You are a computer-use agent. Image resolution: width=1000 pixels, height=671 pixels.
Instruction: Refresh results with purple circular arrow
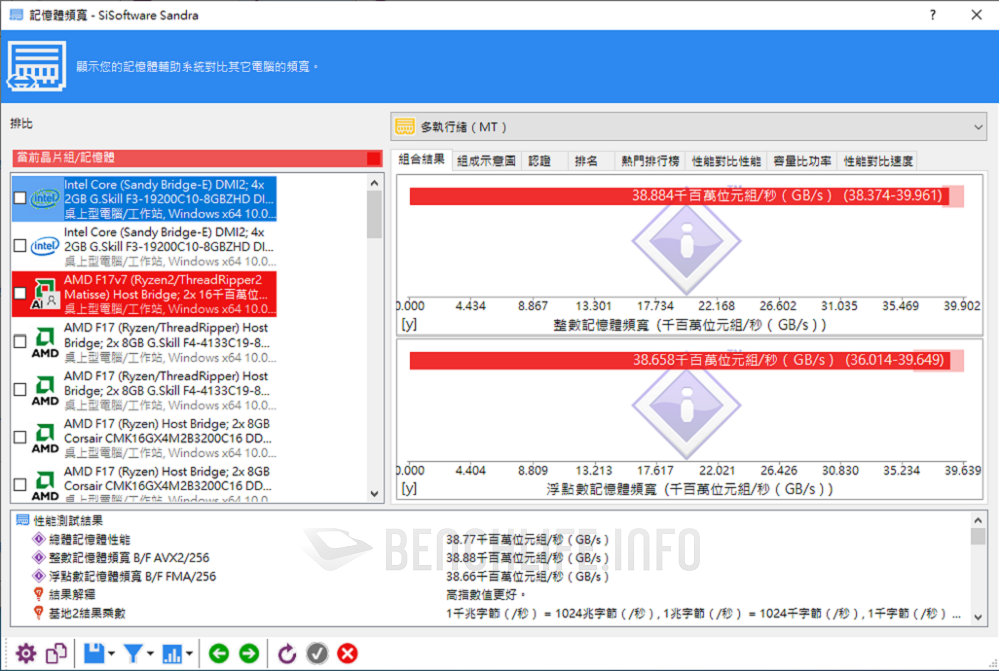pos(287,653)
